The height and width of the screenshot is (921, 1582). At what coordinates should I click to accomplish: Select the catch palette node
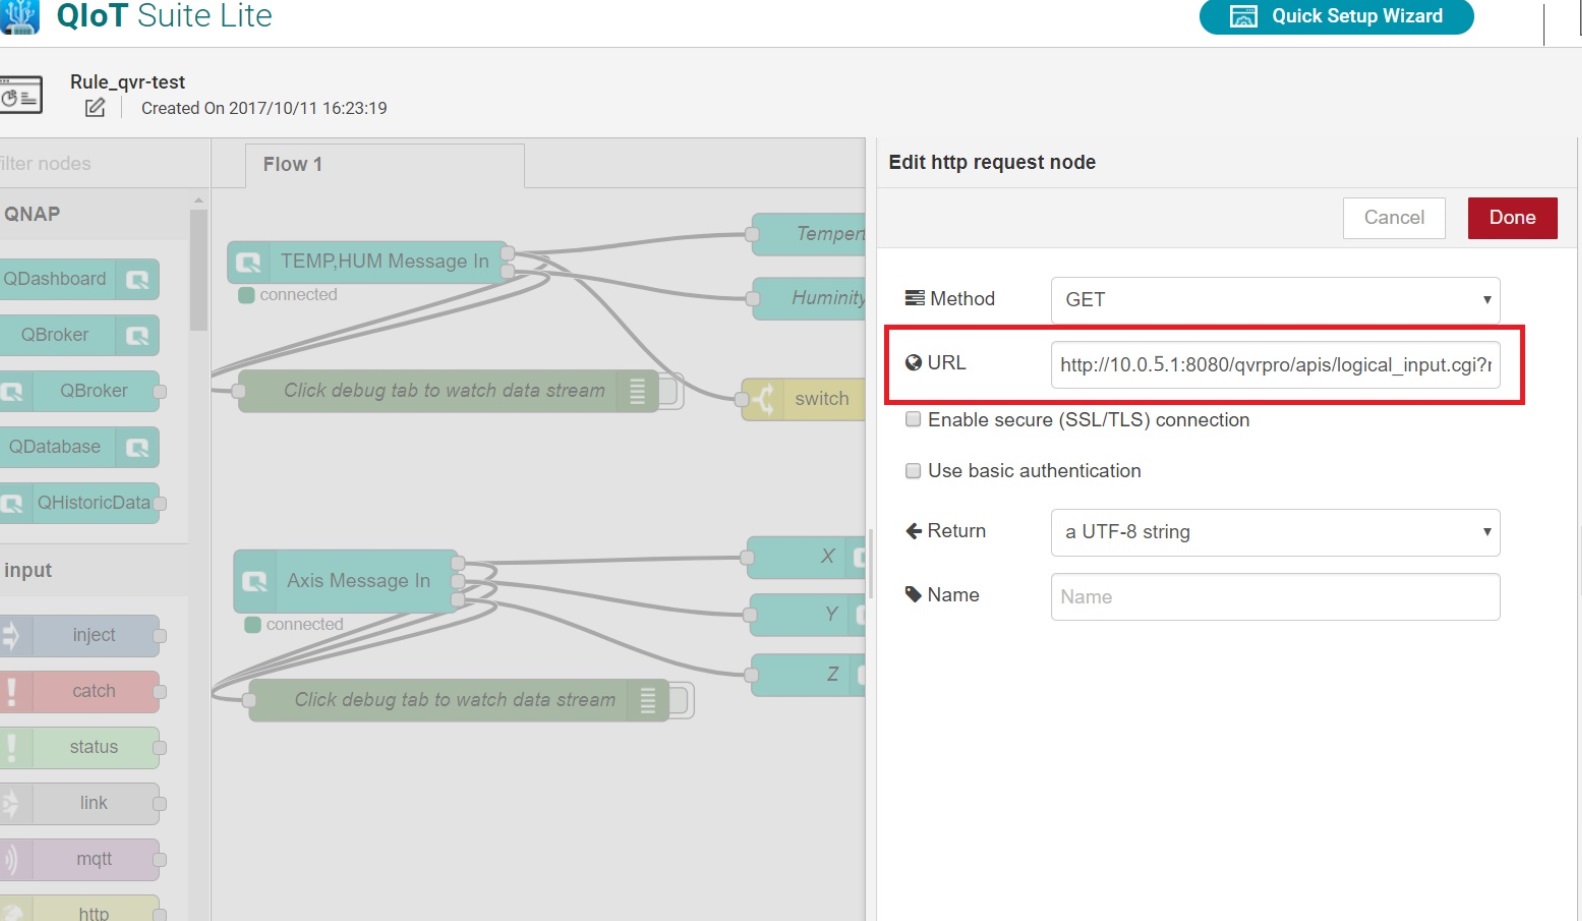pyautogui.click(x=79, y=691)
